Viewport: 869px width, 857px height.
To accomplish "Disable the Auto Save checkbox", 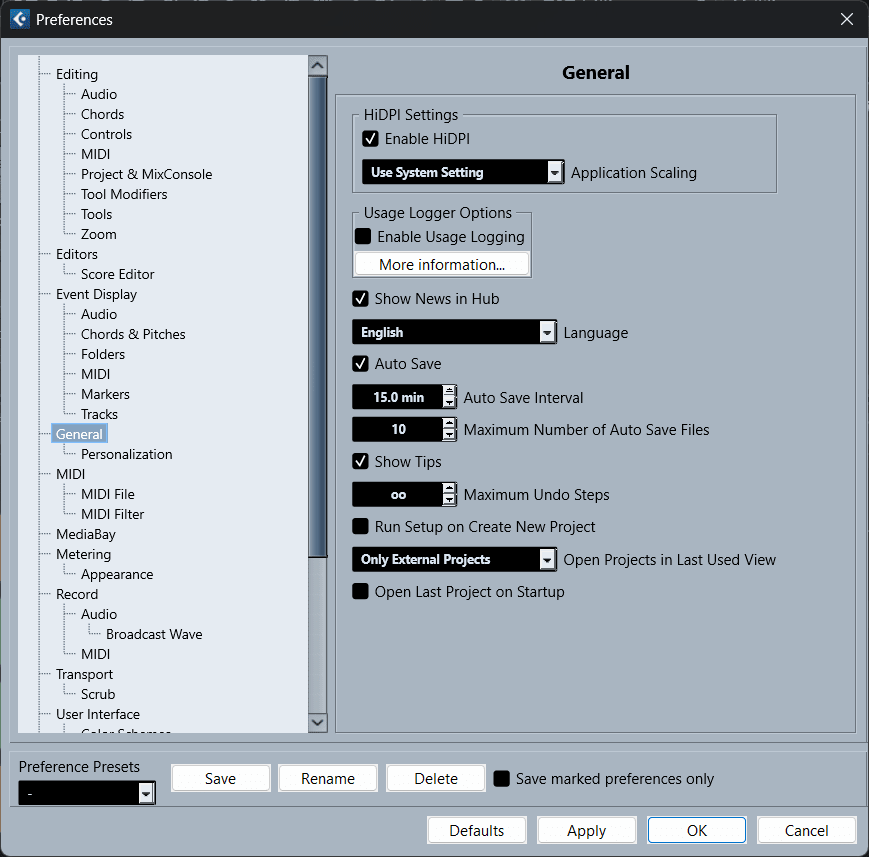I will tap(361, 364).
